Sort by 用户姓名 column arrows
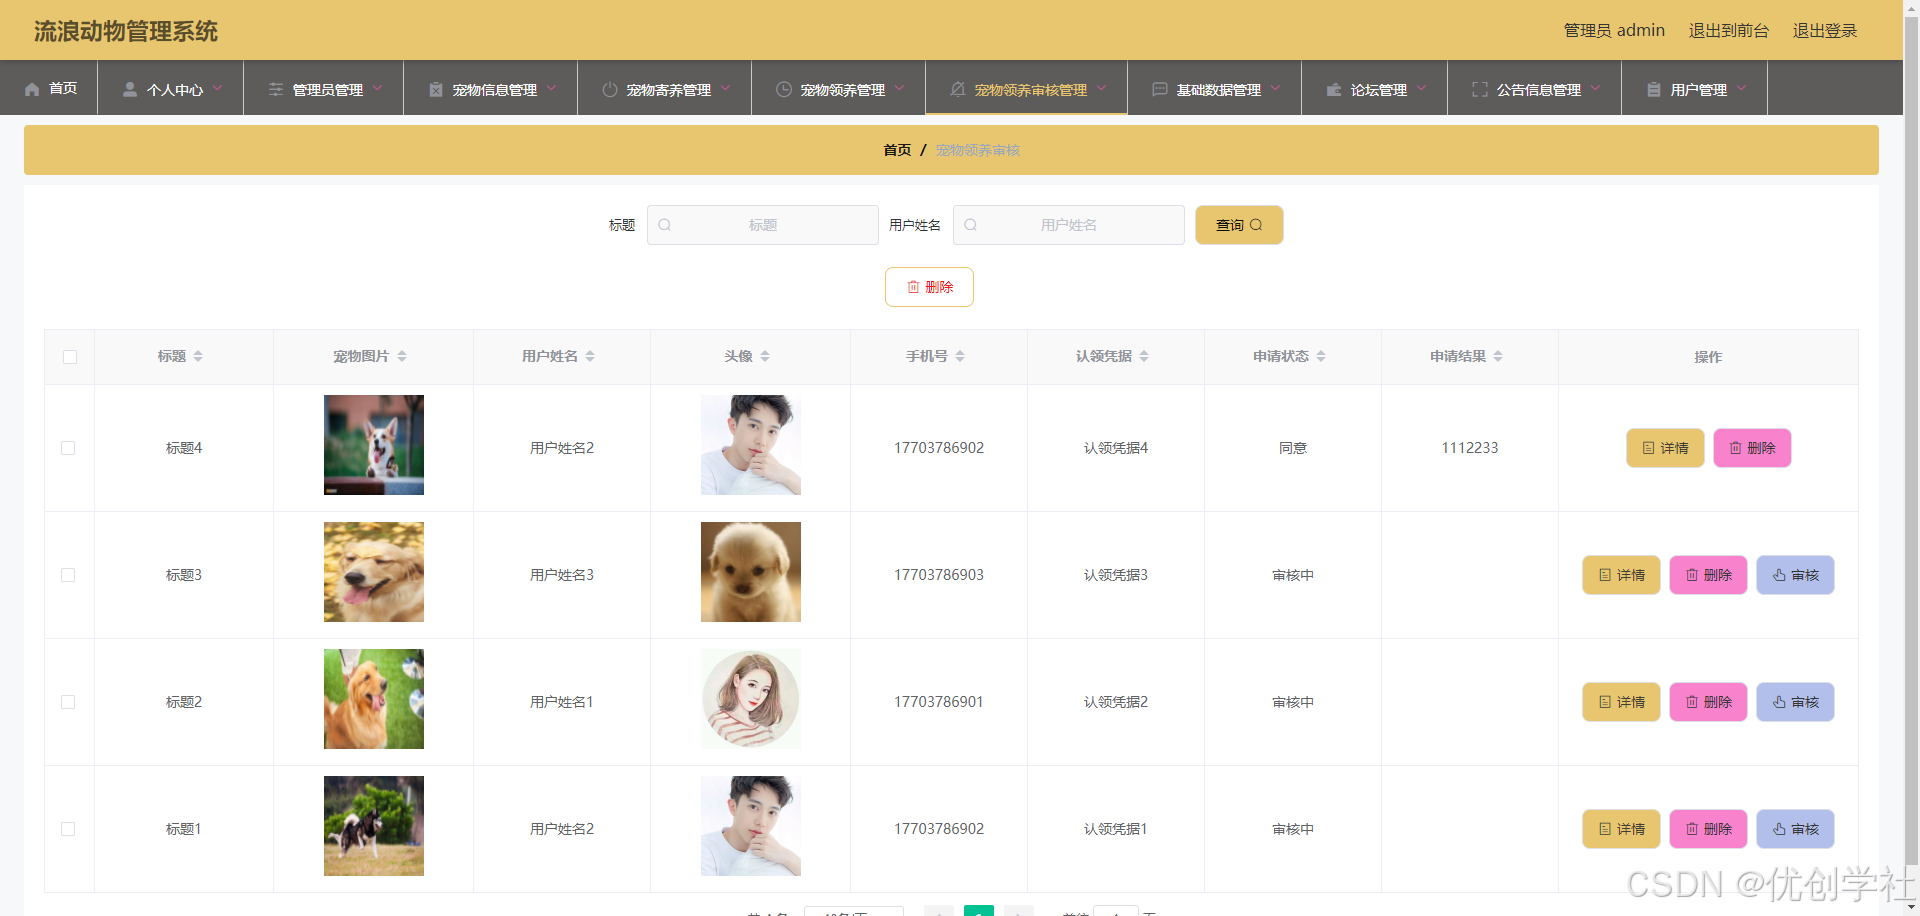Screen dimensions: 1920x916 click(590, 356)
